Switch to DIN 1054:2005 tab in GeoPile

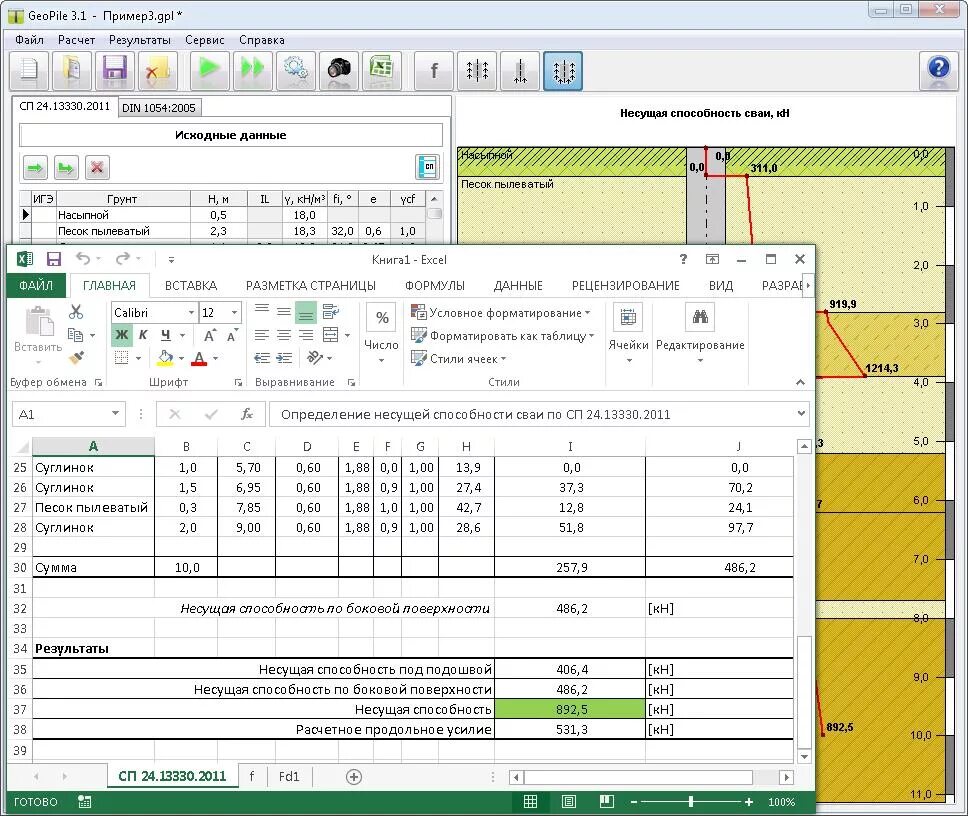pyautogui.click(x=159, y=108)
